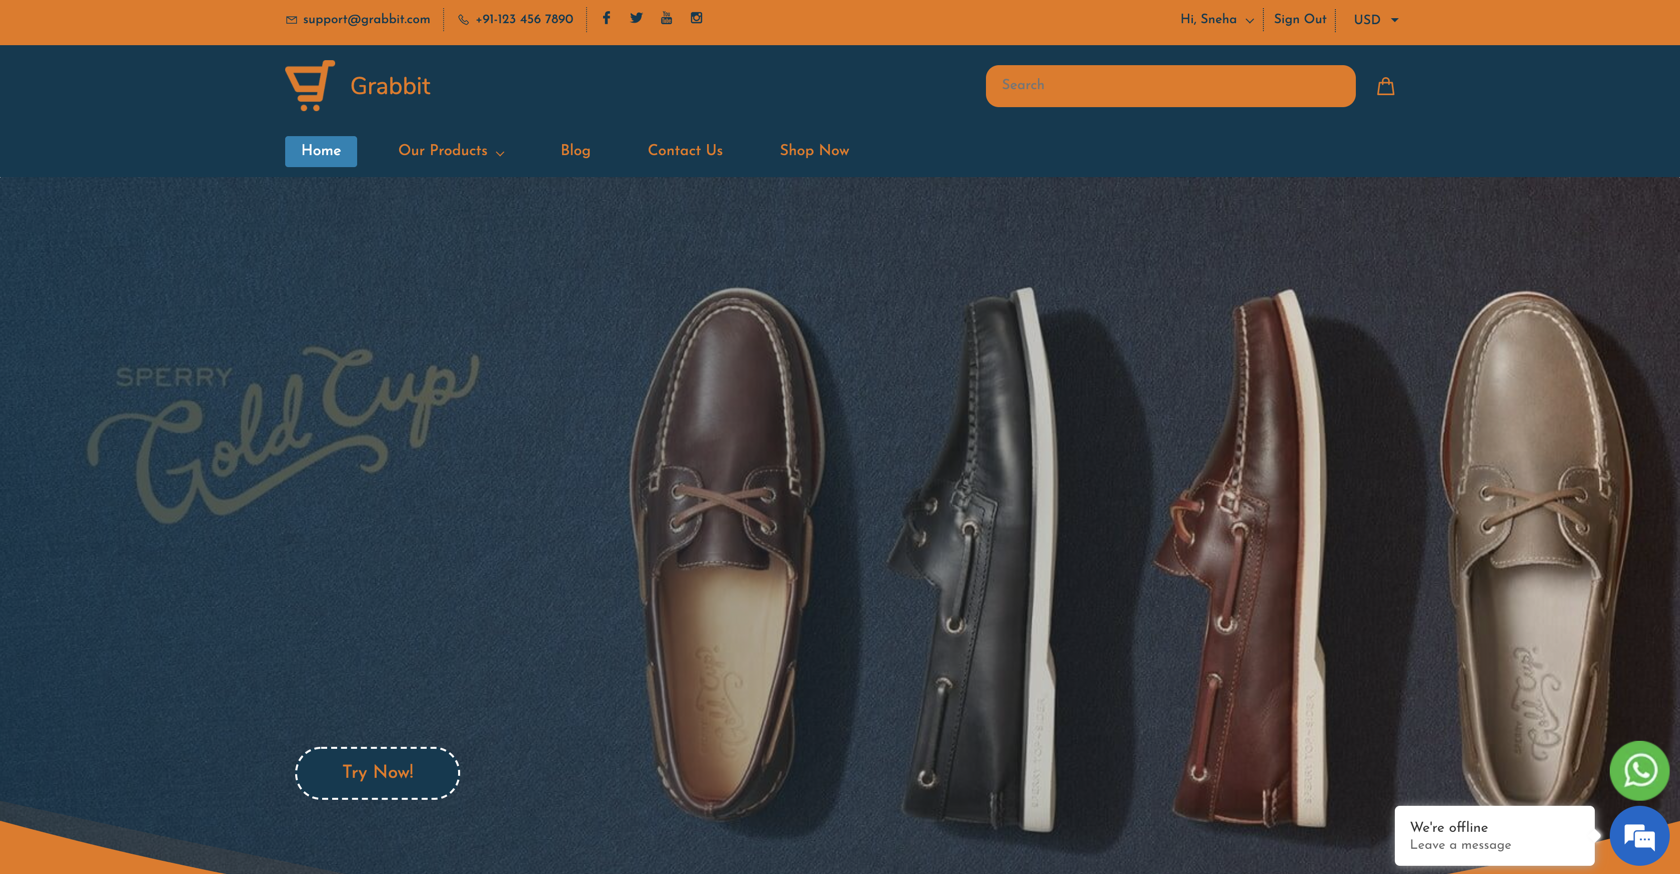Open the blue live chat bubble
1680x874 pixels.
click(x=1638, y=836)
